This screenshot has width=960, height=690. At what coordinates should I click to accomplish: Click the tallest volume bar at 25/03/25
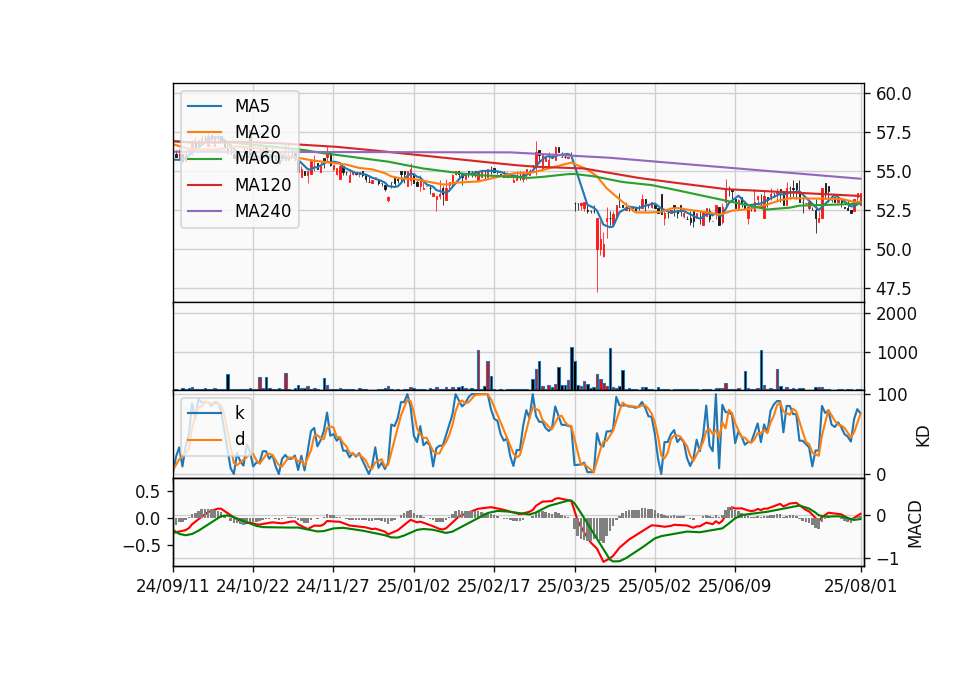(572, 369)
